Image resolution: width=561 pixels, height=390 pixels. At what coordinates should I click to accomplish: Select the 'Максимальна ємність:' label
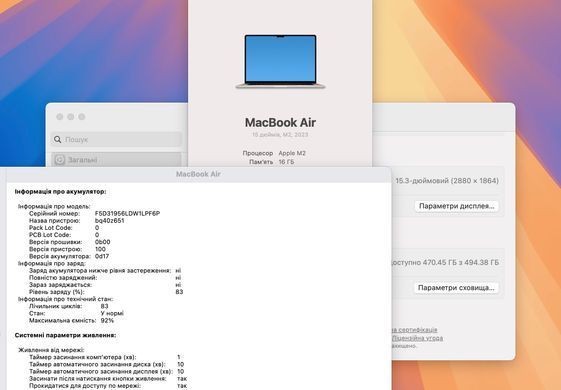[x=62, y=321]
